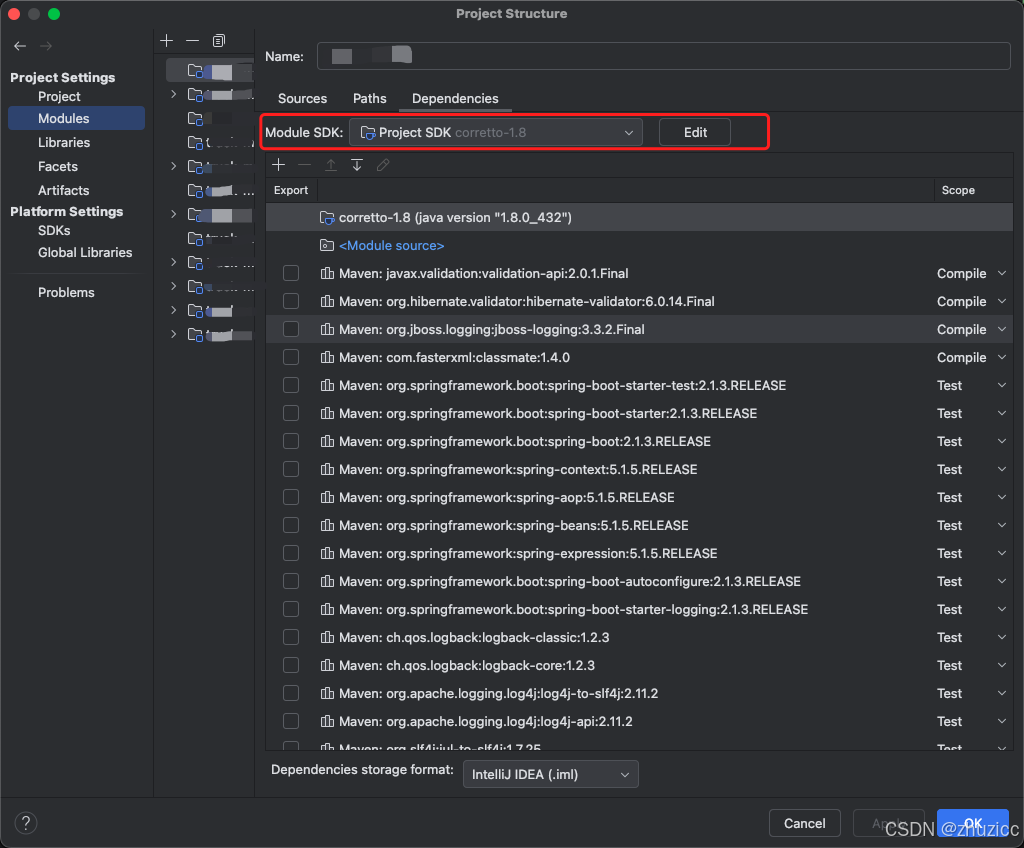Click the Cancel button
Image resolution: width=1024 pixels, height=848 pixels.
804,823
